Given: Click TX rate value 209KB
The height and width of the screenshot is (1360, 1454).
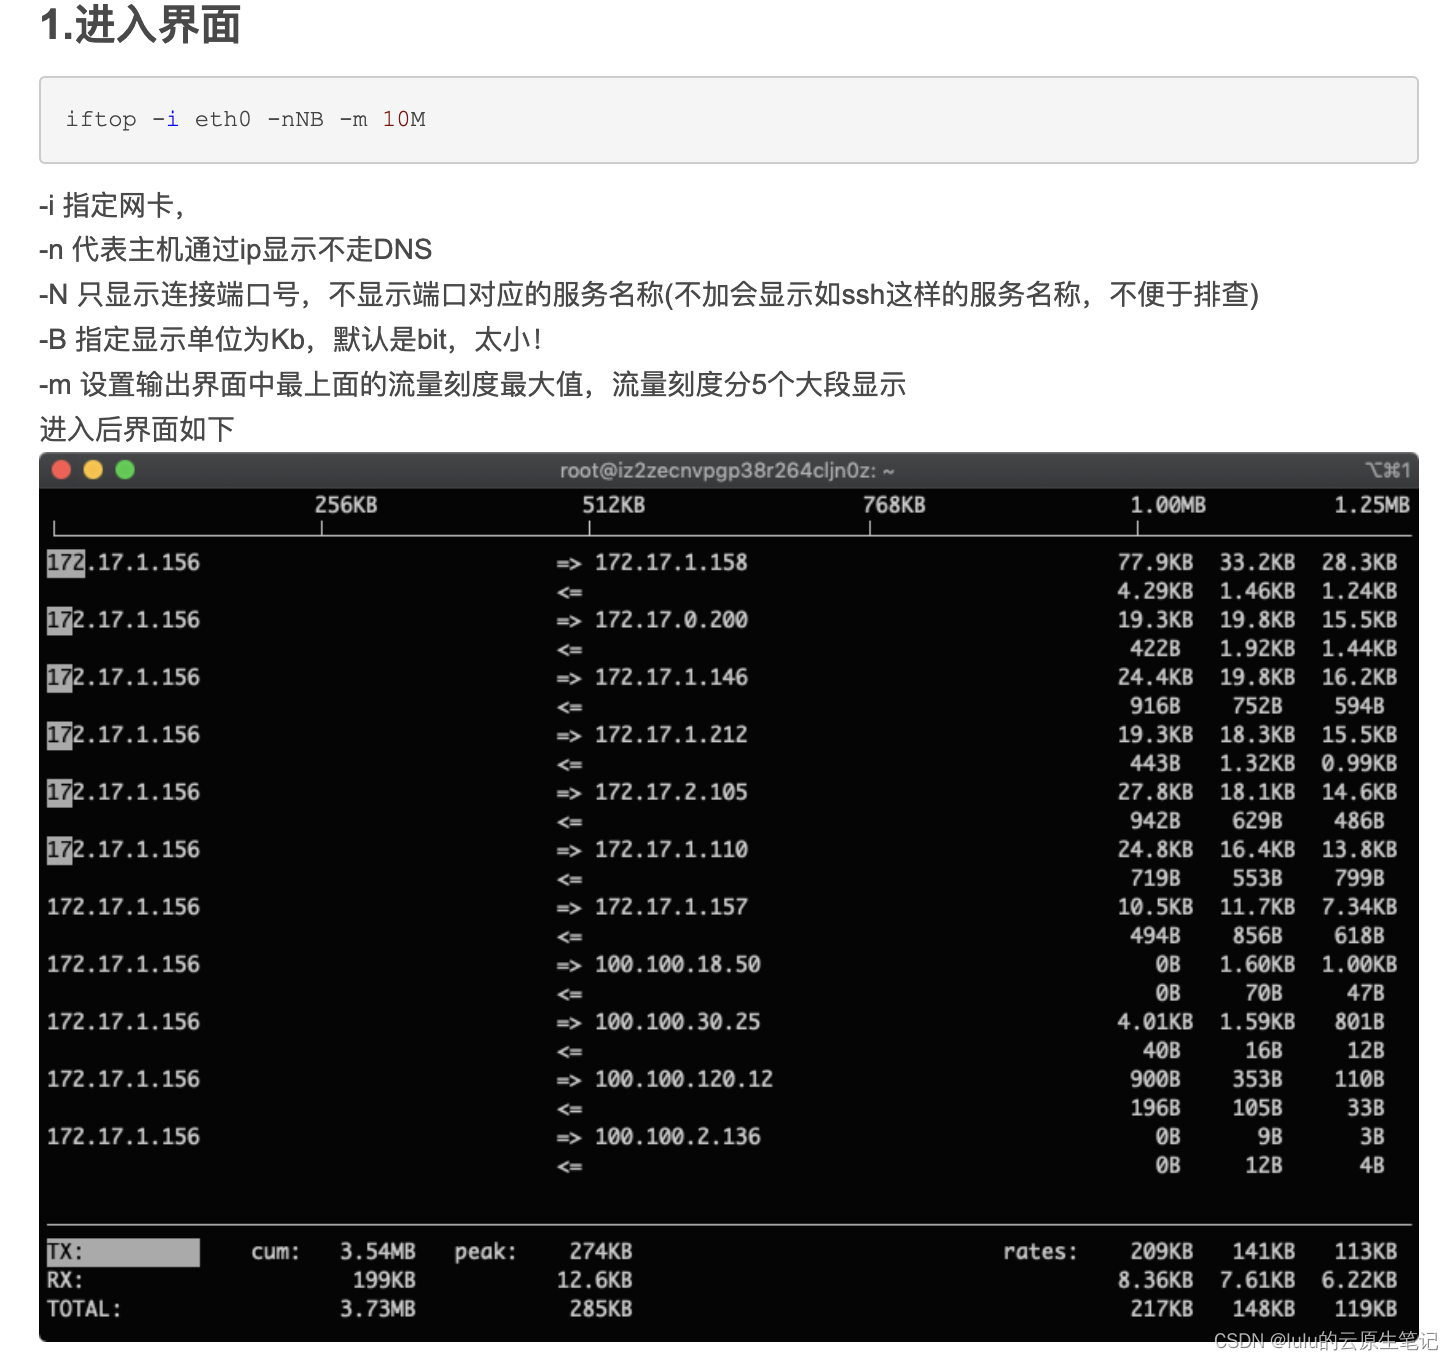Looking at the screenshot, I should click(x=1161, y=1252).
